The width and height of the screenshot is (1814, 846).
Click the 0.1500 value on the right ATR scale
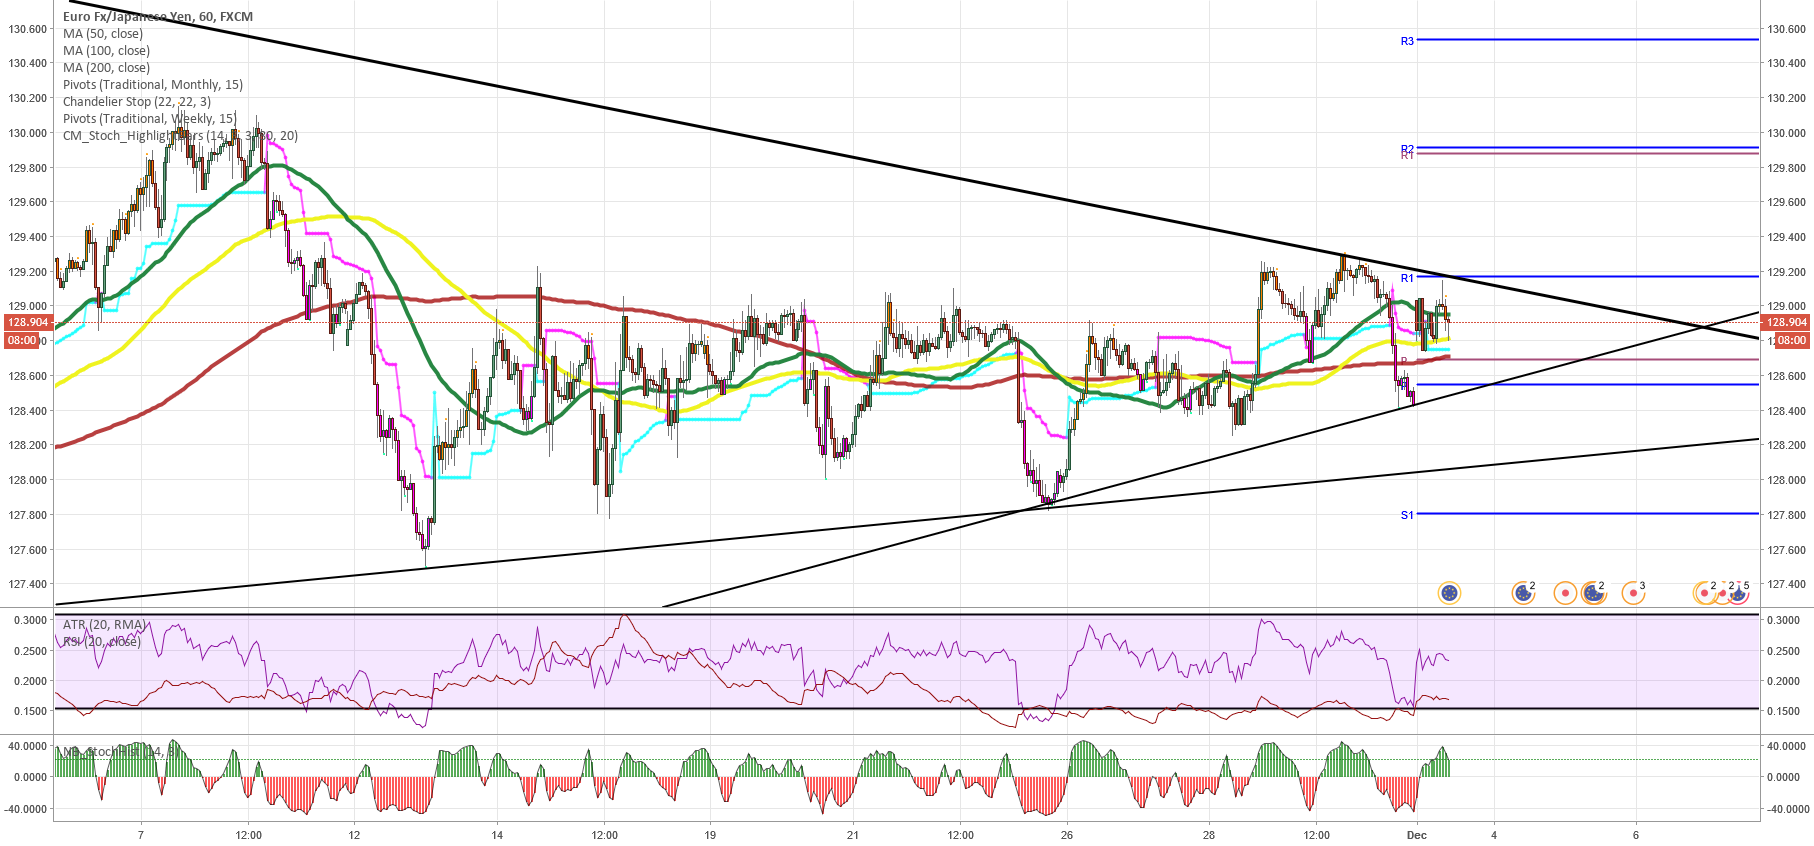(1783, 711)
